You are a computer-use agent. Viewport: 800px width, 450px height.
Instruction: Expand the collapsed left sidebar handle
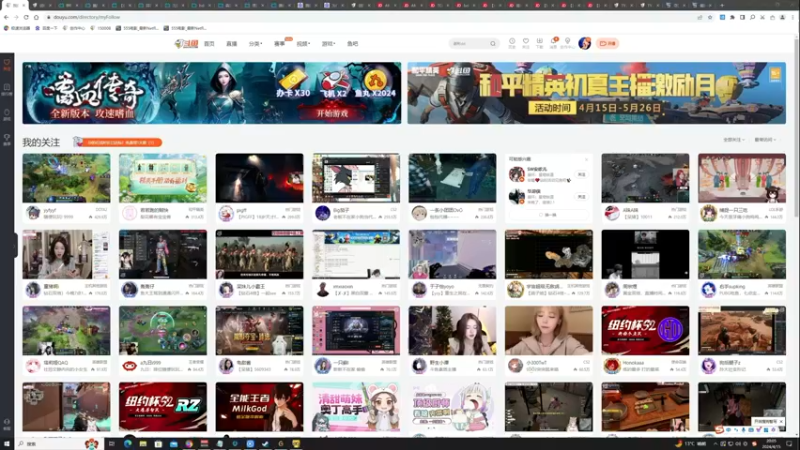pyautogui.click(x=15, y=245)
